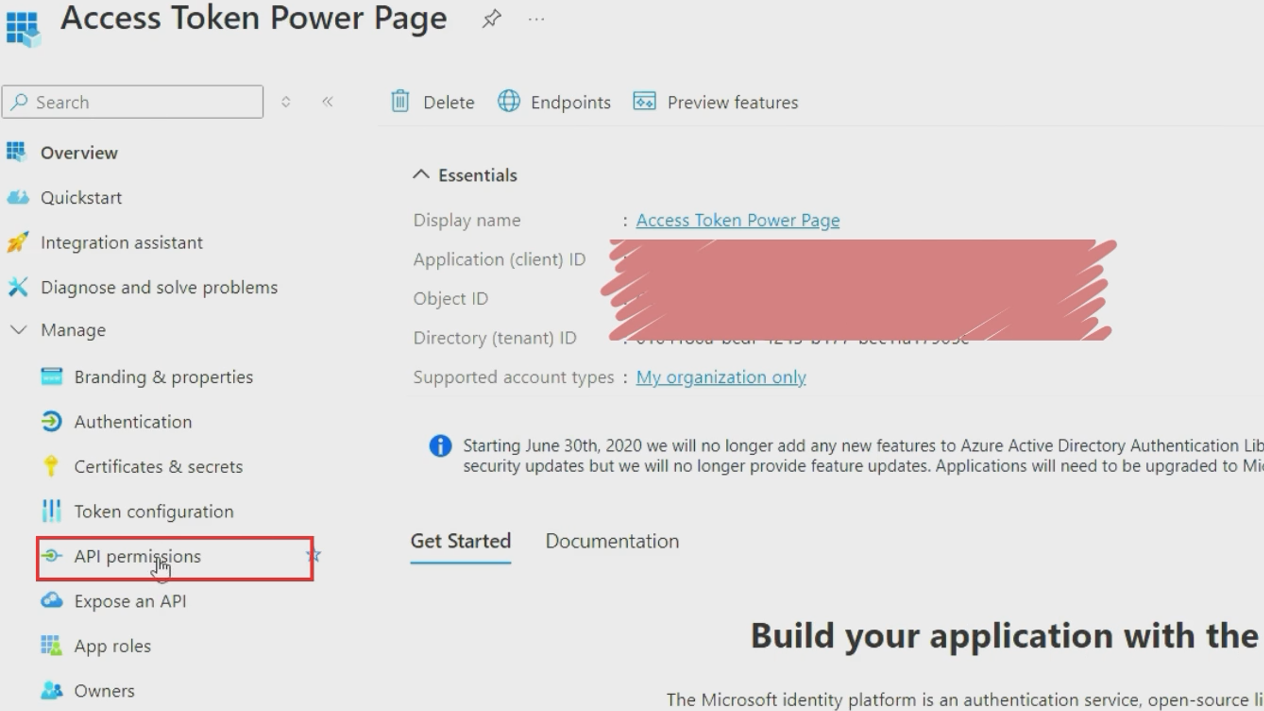Collapse the side menu with the double chevron

(x=327, y=102)
